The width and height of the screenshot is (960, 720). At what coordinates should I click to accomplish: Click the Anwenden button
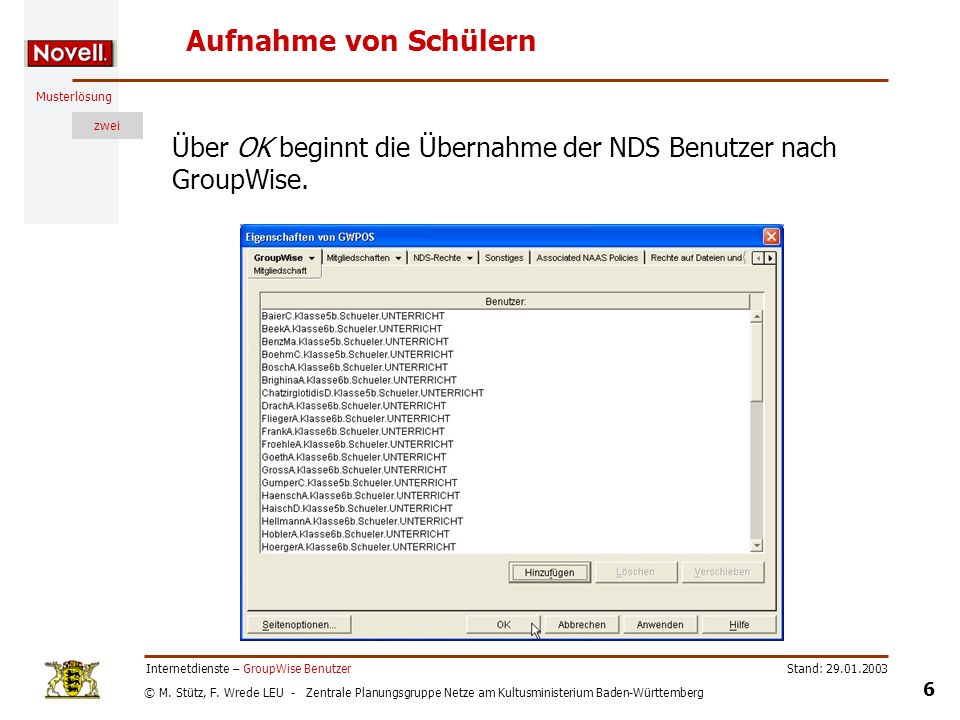pos(660,624)
